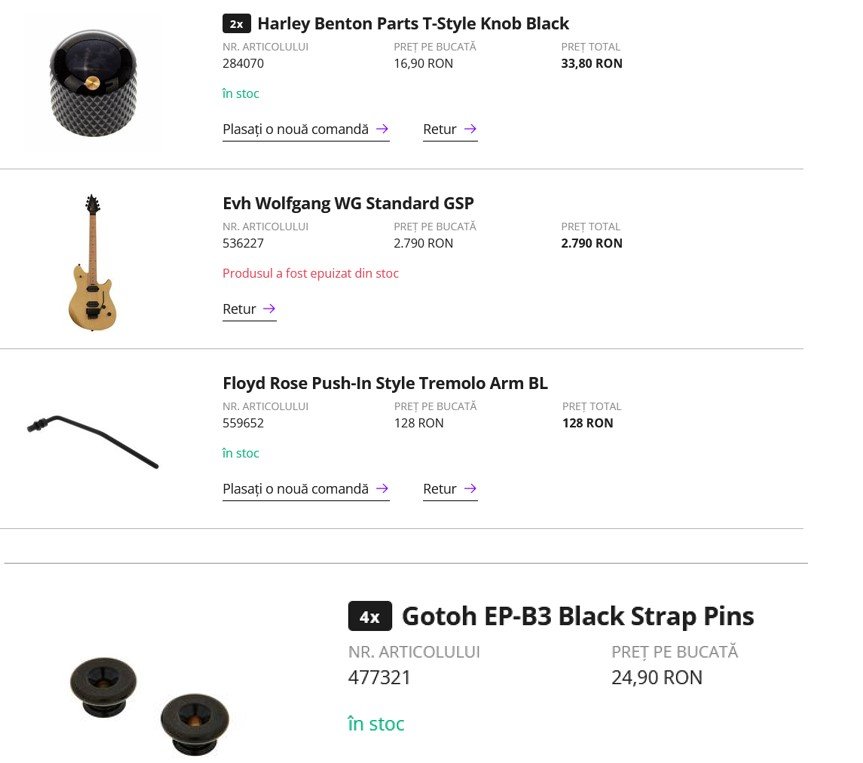Screen dimensions: 863x763
Task: Click arrow icon beside tremolo arm Retur
Action: (x=470, y=489)
